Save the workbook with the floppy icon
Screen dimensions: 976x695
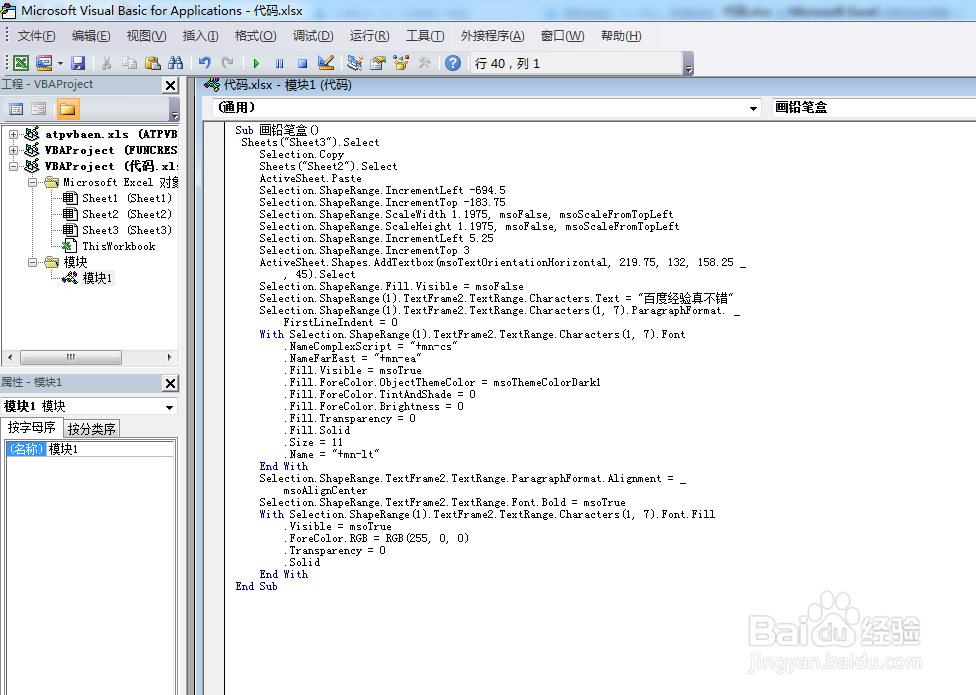coord(78,63)
